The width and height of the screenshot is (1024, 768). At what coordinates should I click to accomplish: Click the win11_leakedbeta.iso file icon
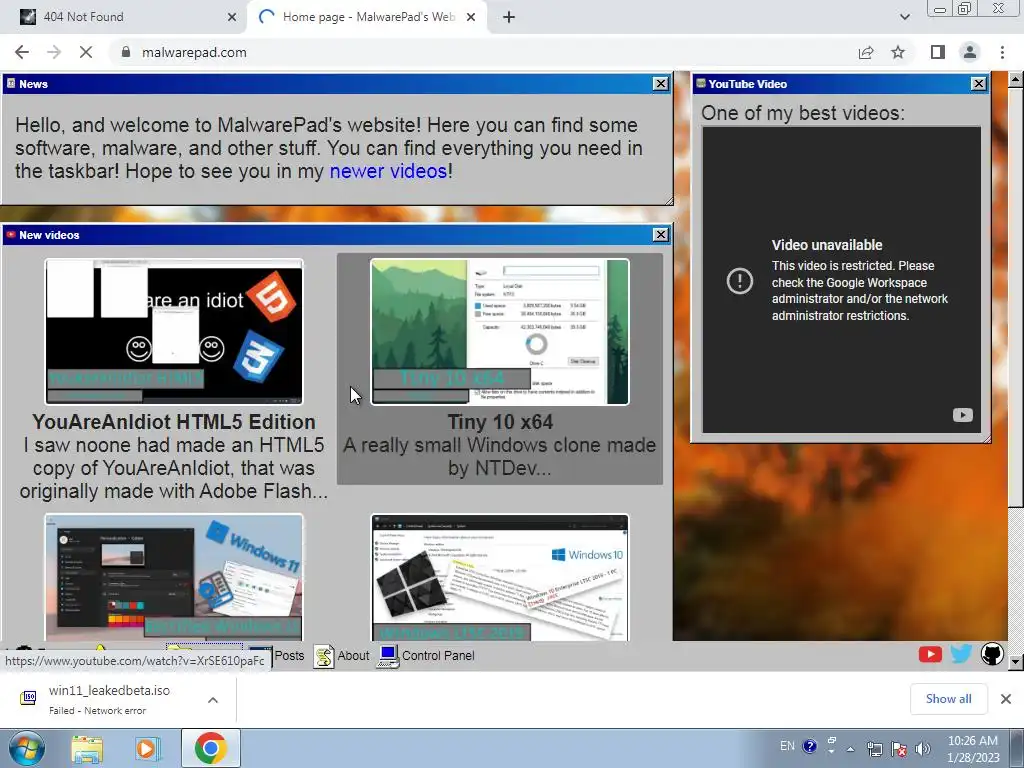point(28,698)
